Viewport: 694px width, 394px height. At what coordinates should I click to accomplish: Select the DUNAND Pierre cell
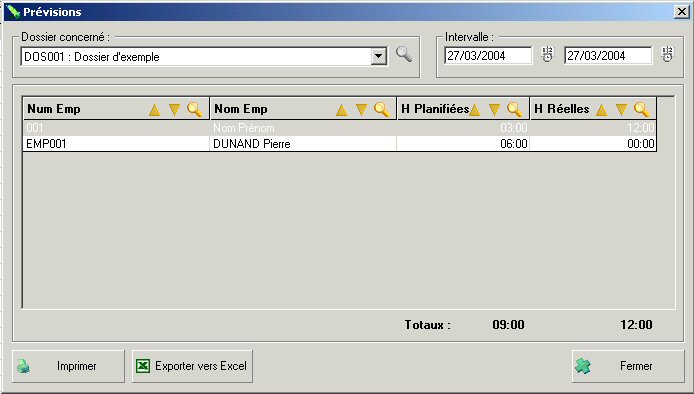(x=303, y=143)
